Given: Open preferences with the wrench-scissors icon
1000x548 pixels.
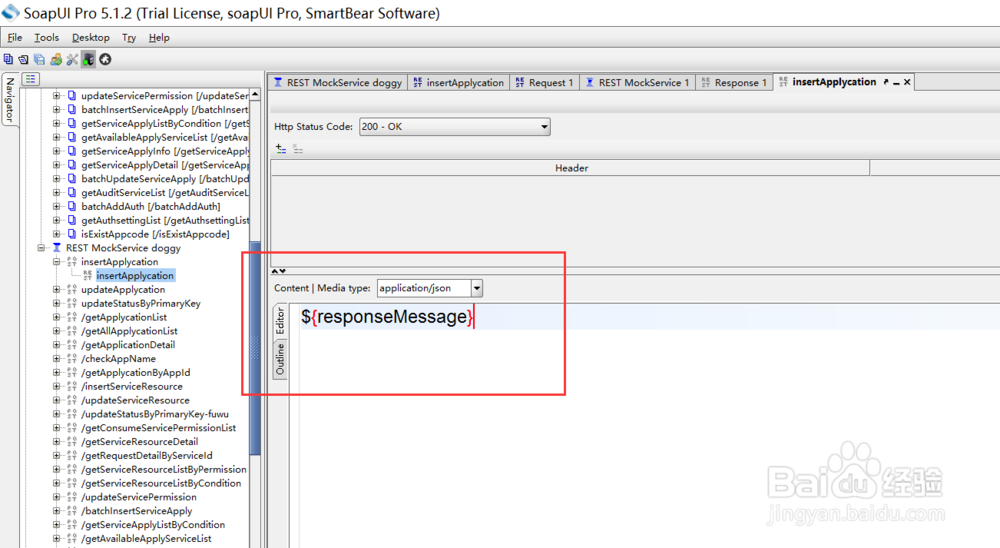Looking at the screenshot, I should [72, 59].
